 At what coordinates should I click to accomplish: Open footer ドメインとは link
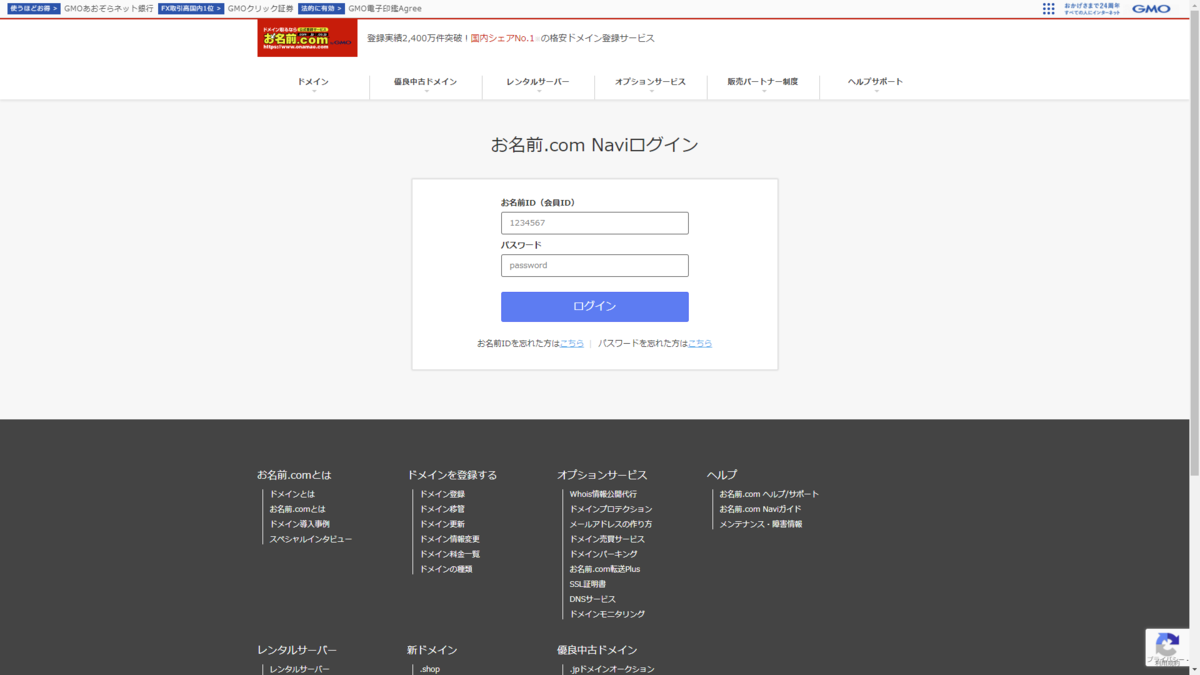pos(292,494)
